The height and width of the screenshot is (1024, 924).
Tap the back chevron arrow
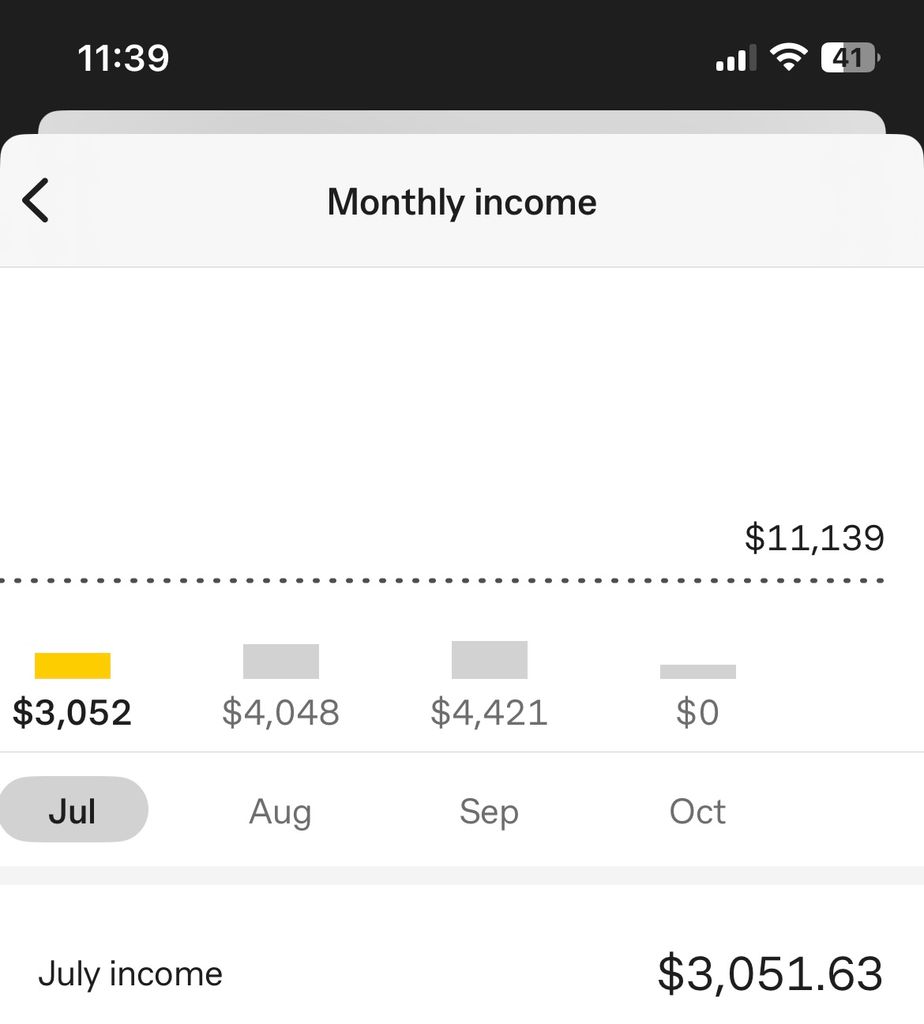click(x=36, y=201)
